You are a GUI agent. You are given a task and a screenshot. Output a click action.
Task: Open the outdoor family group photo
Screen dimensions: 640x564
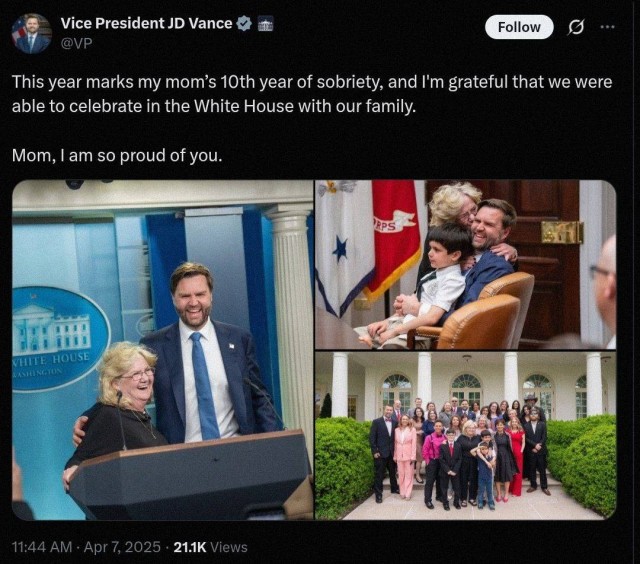pyautogui.click(x=465, y=435)
